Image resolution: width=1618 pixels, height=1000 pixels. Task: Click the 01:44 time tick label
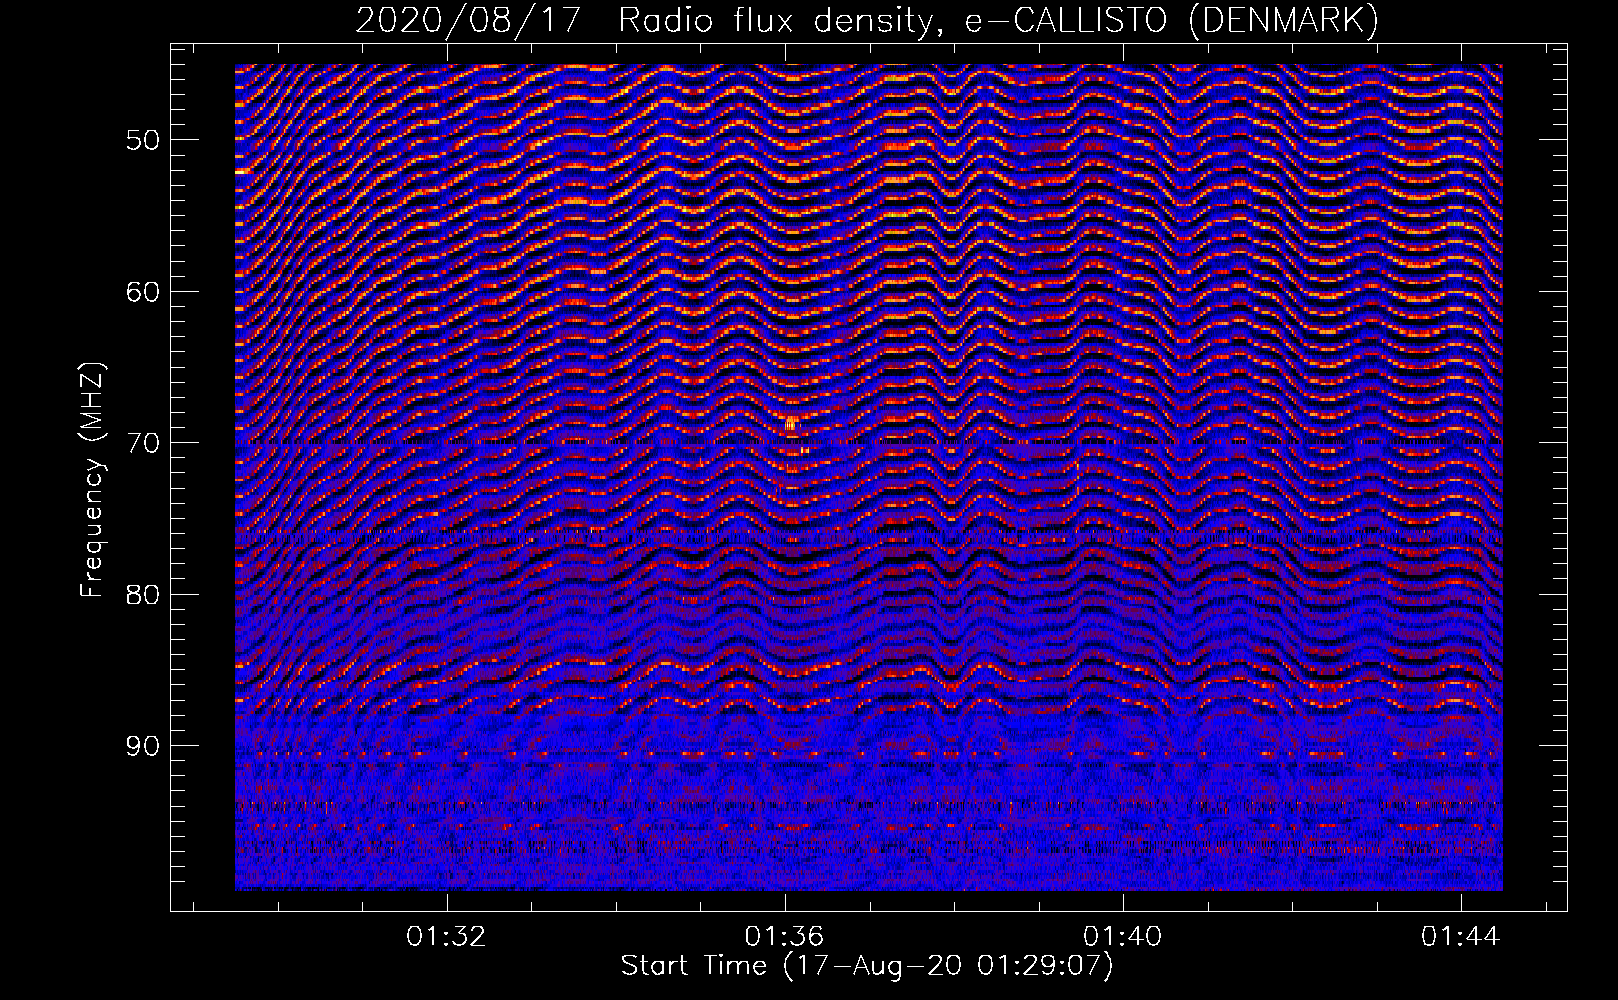1461,937
